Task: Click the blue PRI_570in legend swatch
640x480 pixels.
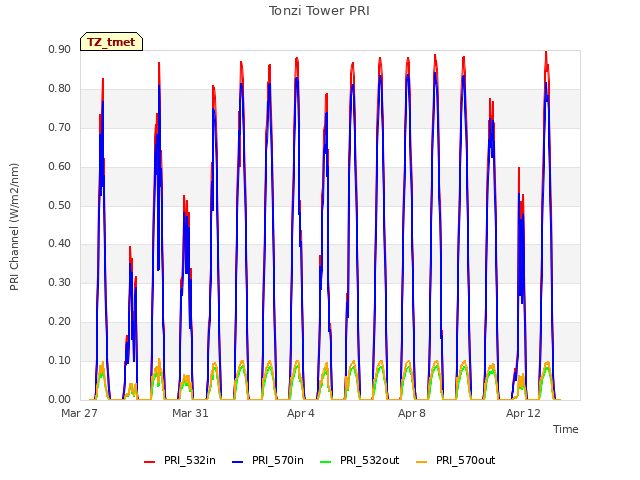Action: pyautogui.click(x=238, y=462)
